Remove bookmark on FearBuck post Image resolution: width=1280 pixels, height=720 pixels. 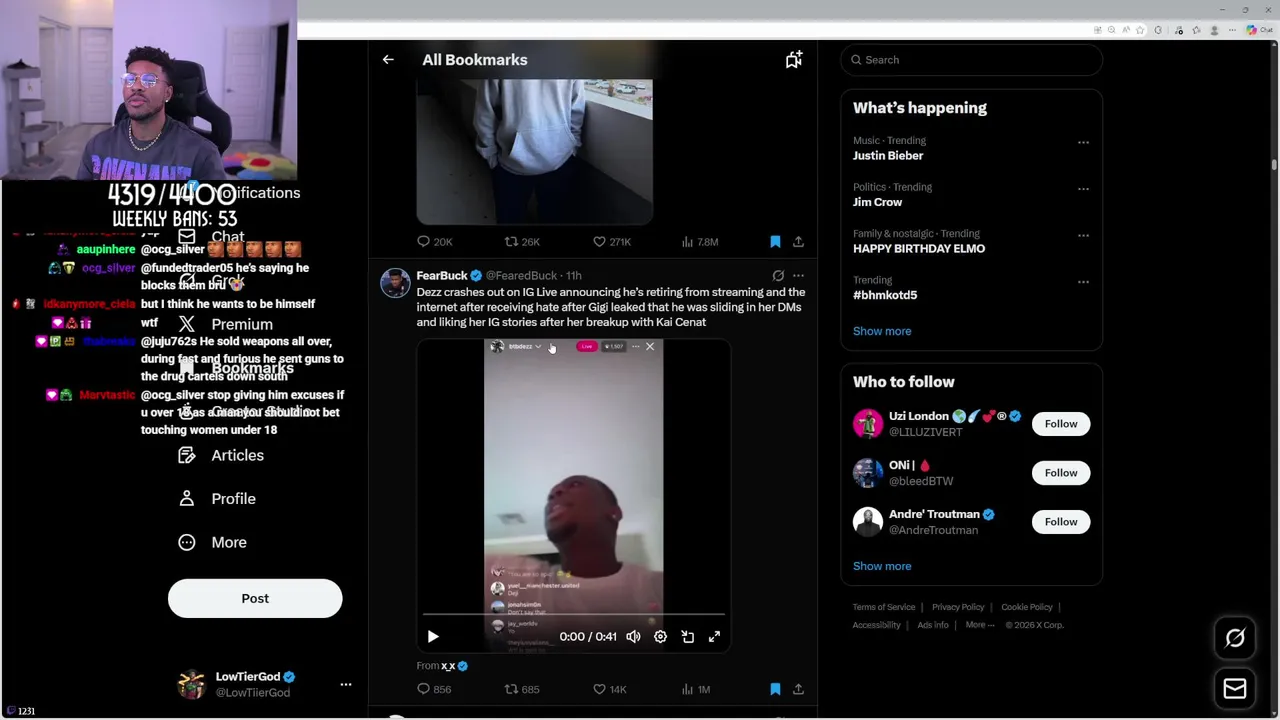point(775,689)
